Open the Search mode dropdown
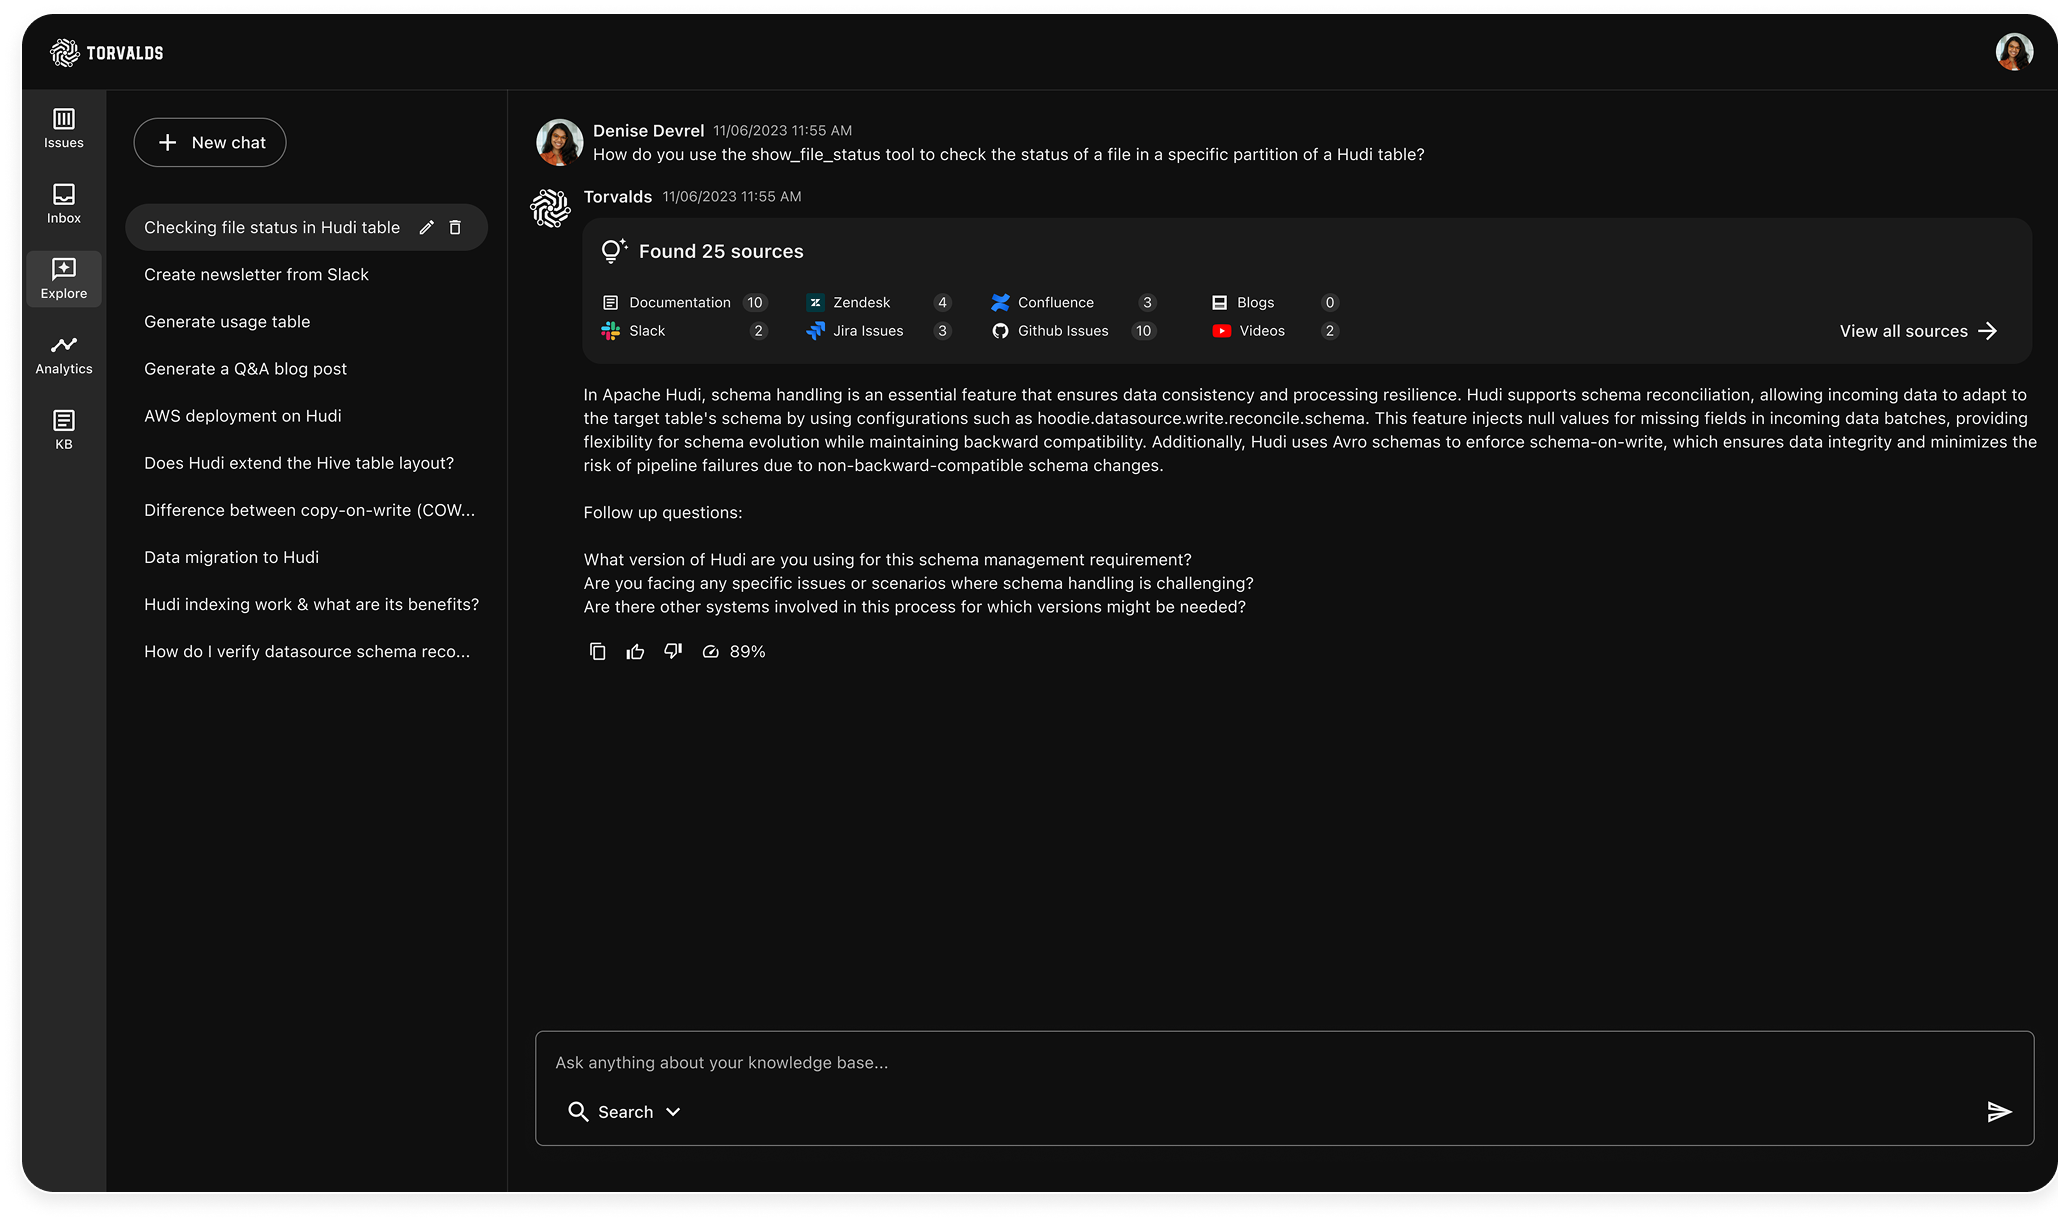The height and width of the screenshot is (1222, 2058). click(x=625, y=1112)
